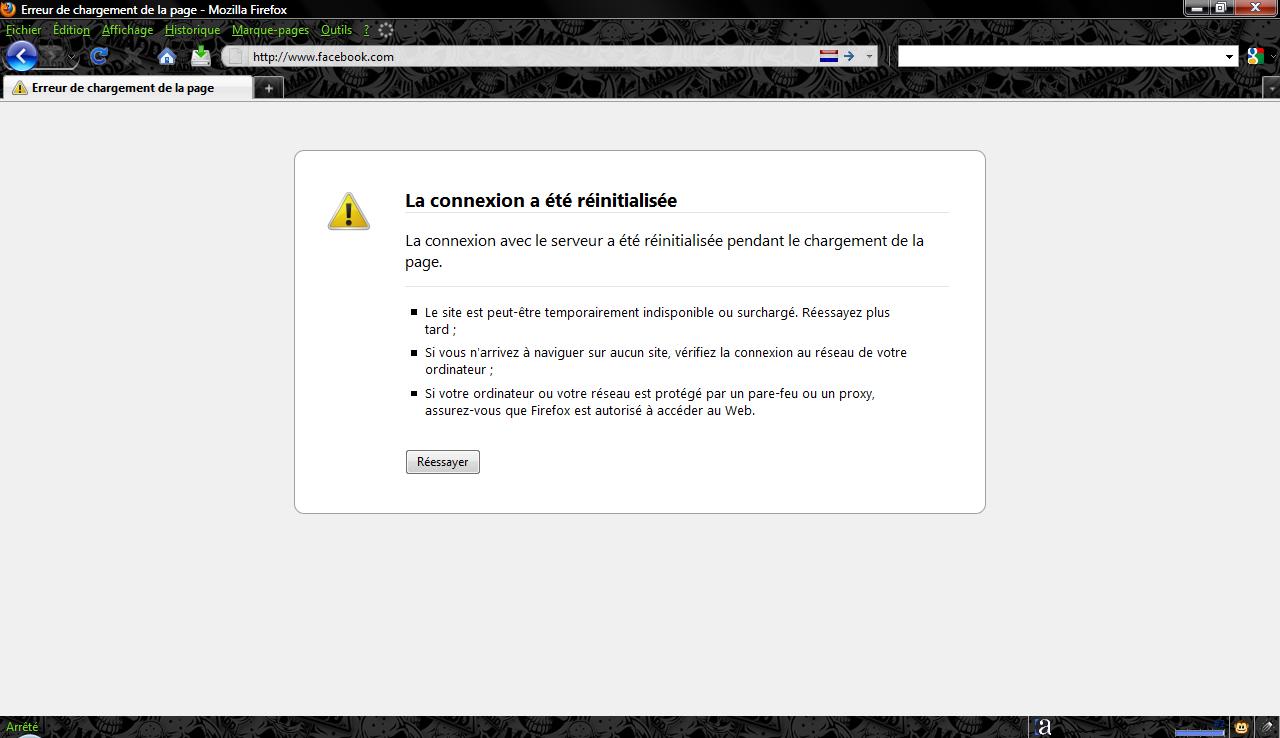Minimize the Firefox window
The image size is (1280, 738).
[x=1197, y=8]
